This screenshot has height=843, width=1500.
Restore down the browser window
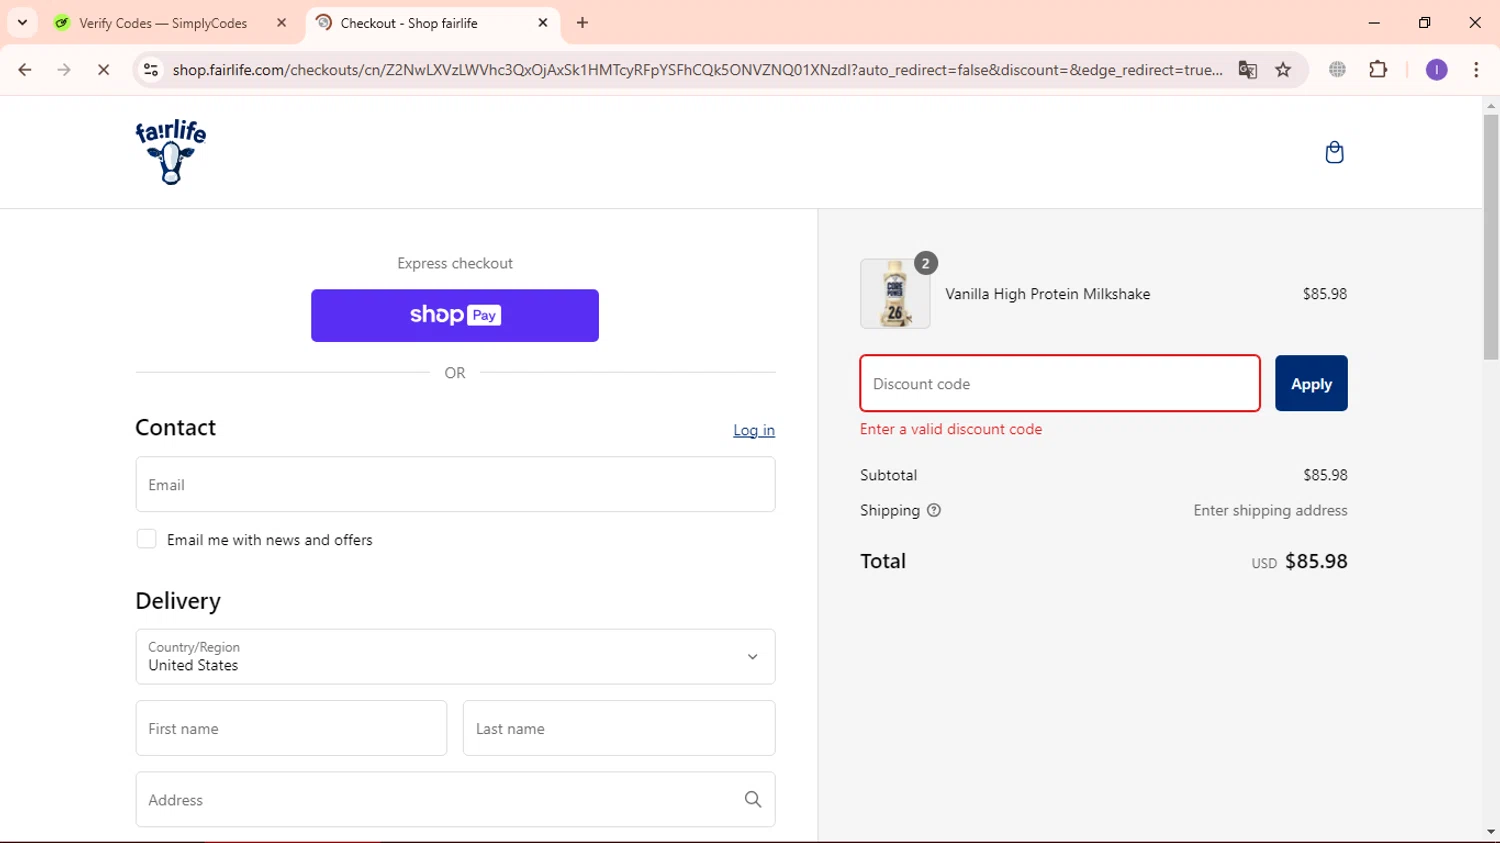[1424, 23]
